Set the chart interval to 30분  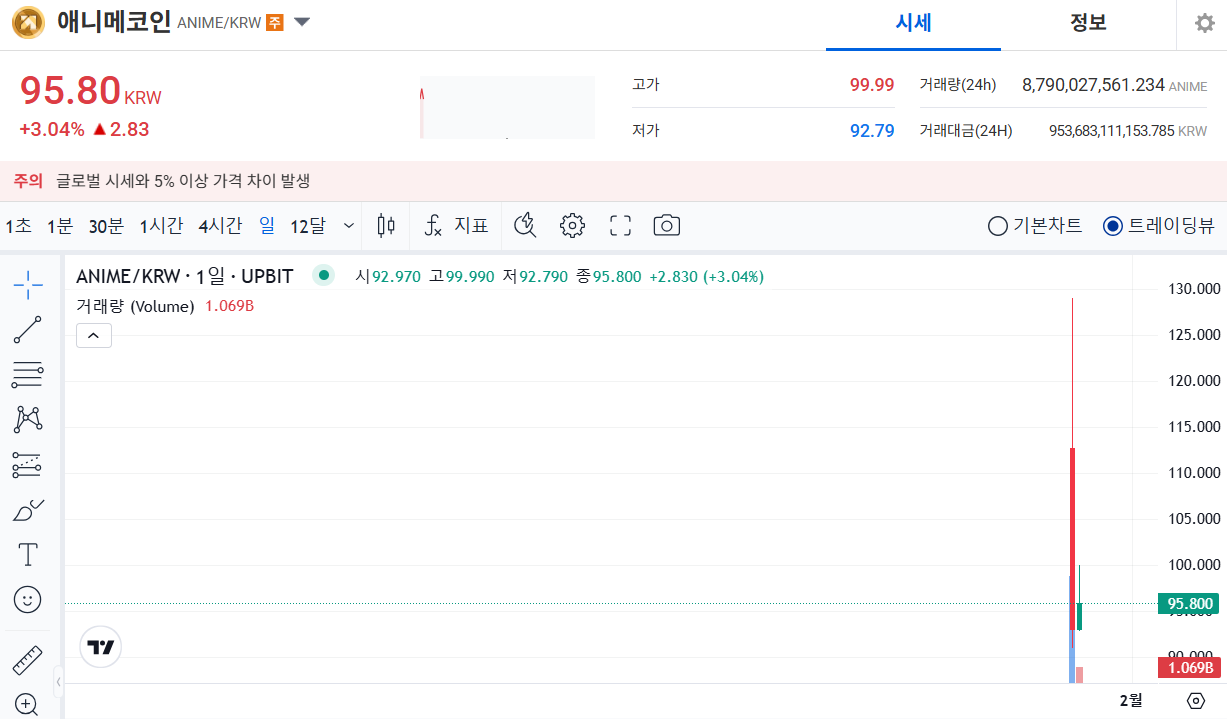[106, 226]
